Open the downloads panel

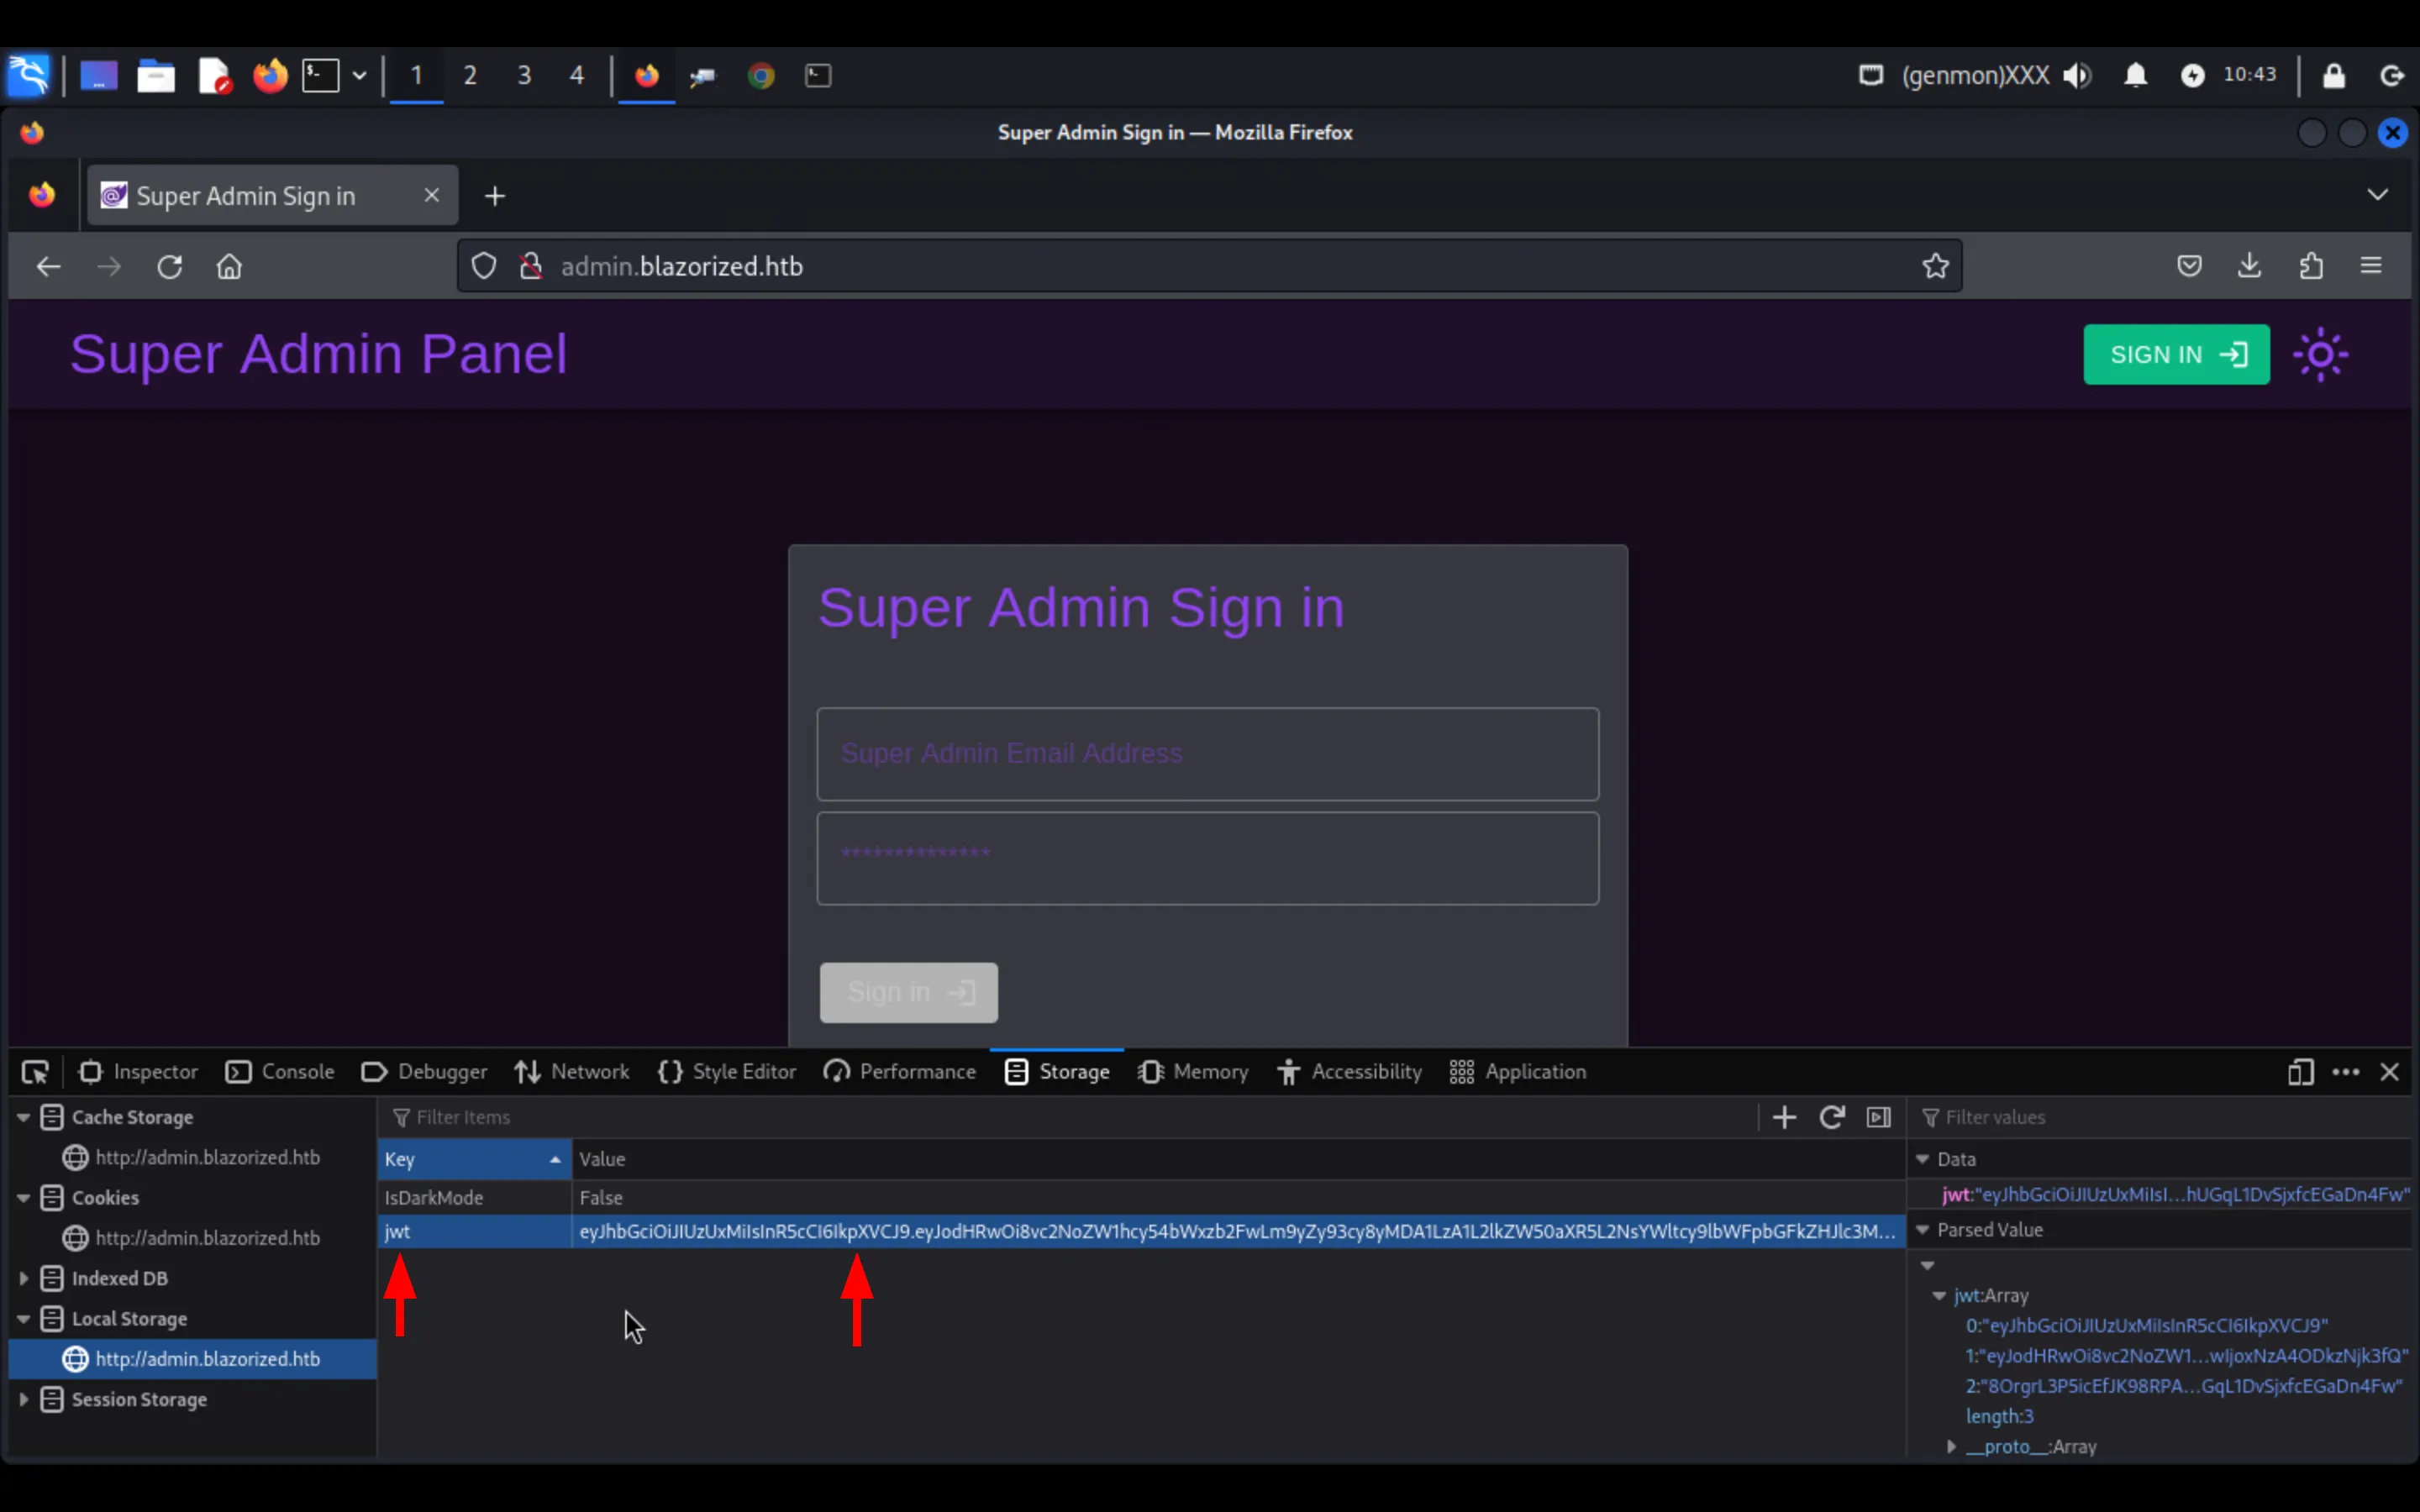click(x=2249, y=266)
